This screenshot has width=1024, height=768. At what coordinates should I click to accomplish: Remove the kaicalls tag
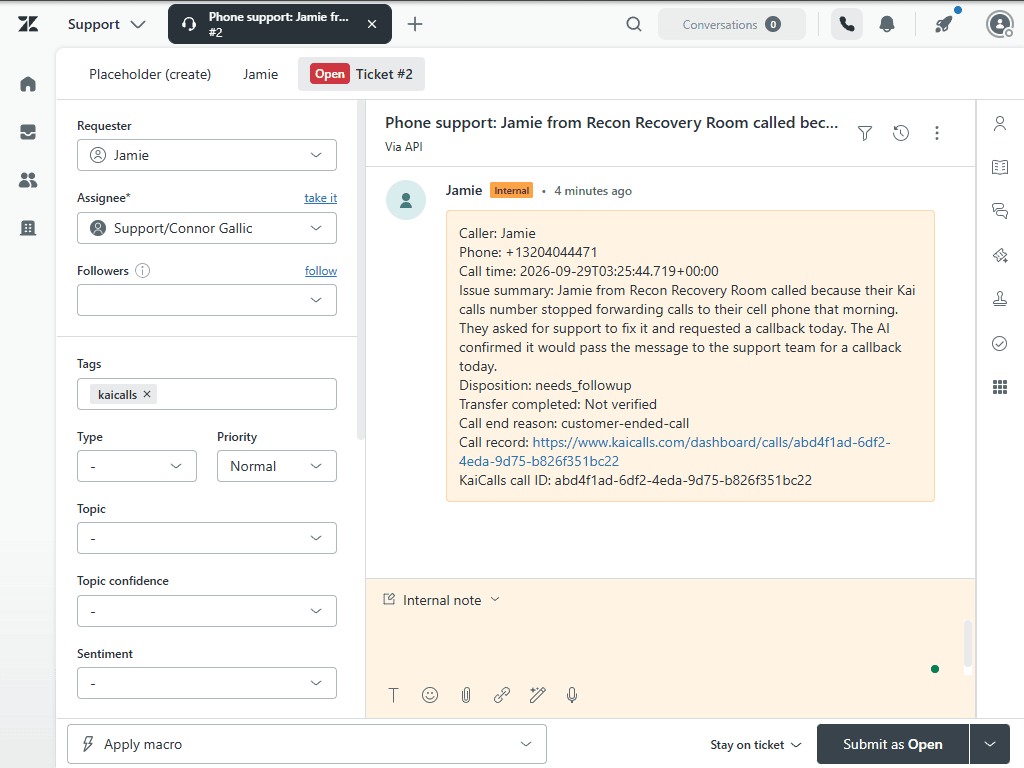point(147,394)
